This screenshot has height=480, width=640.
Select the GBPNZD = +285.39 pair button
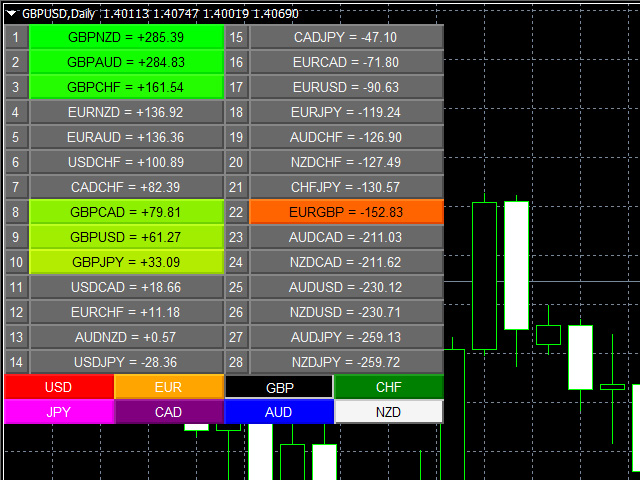[x=127, y=37]
